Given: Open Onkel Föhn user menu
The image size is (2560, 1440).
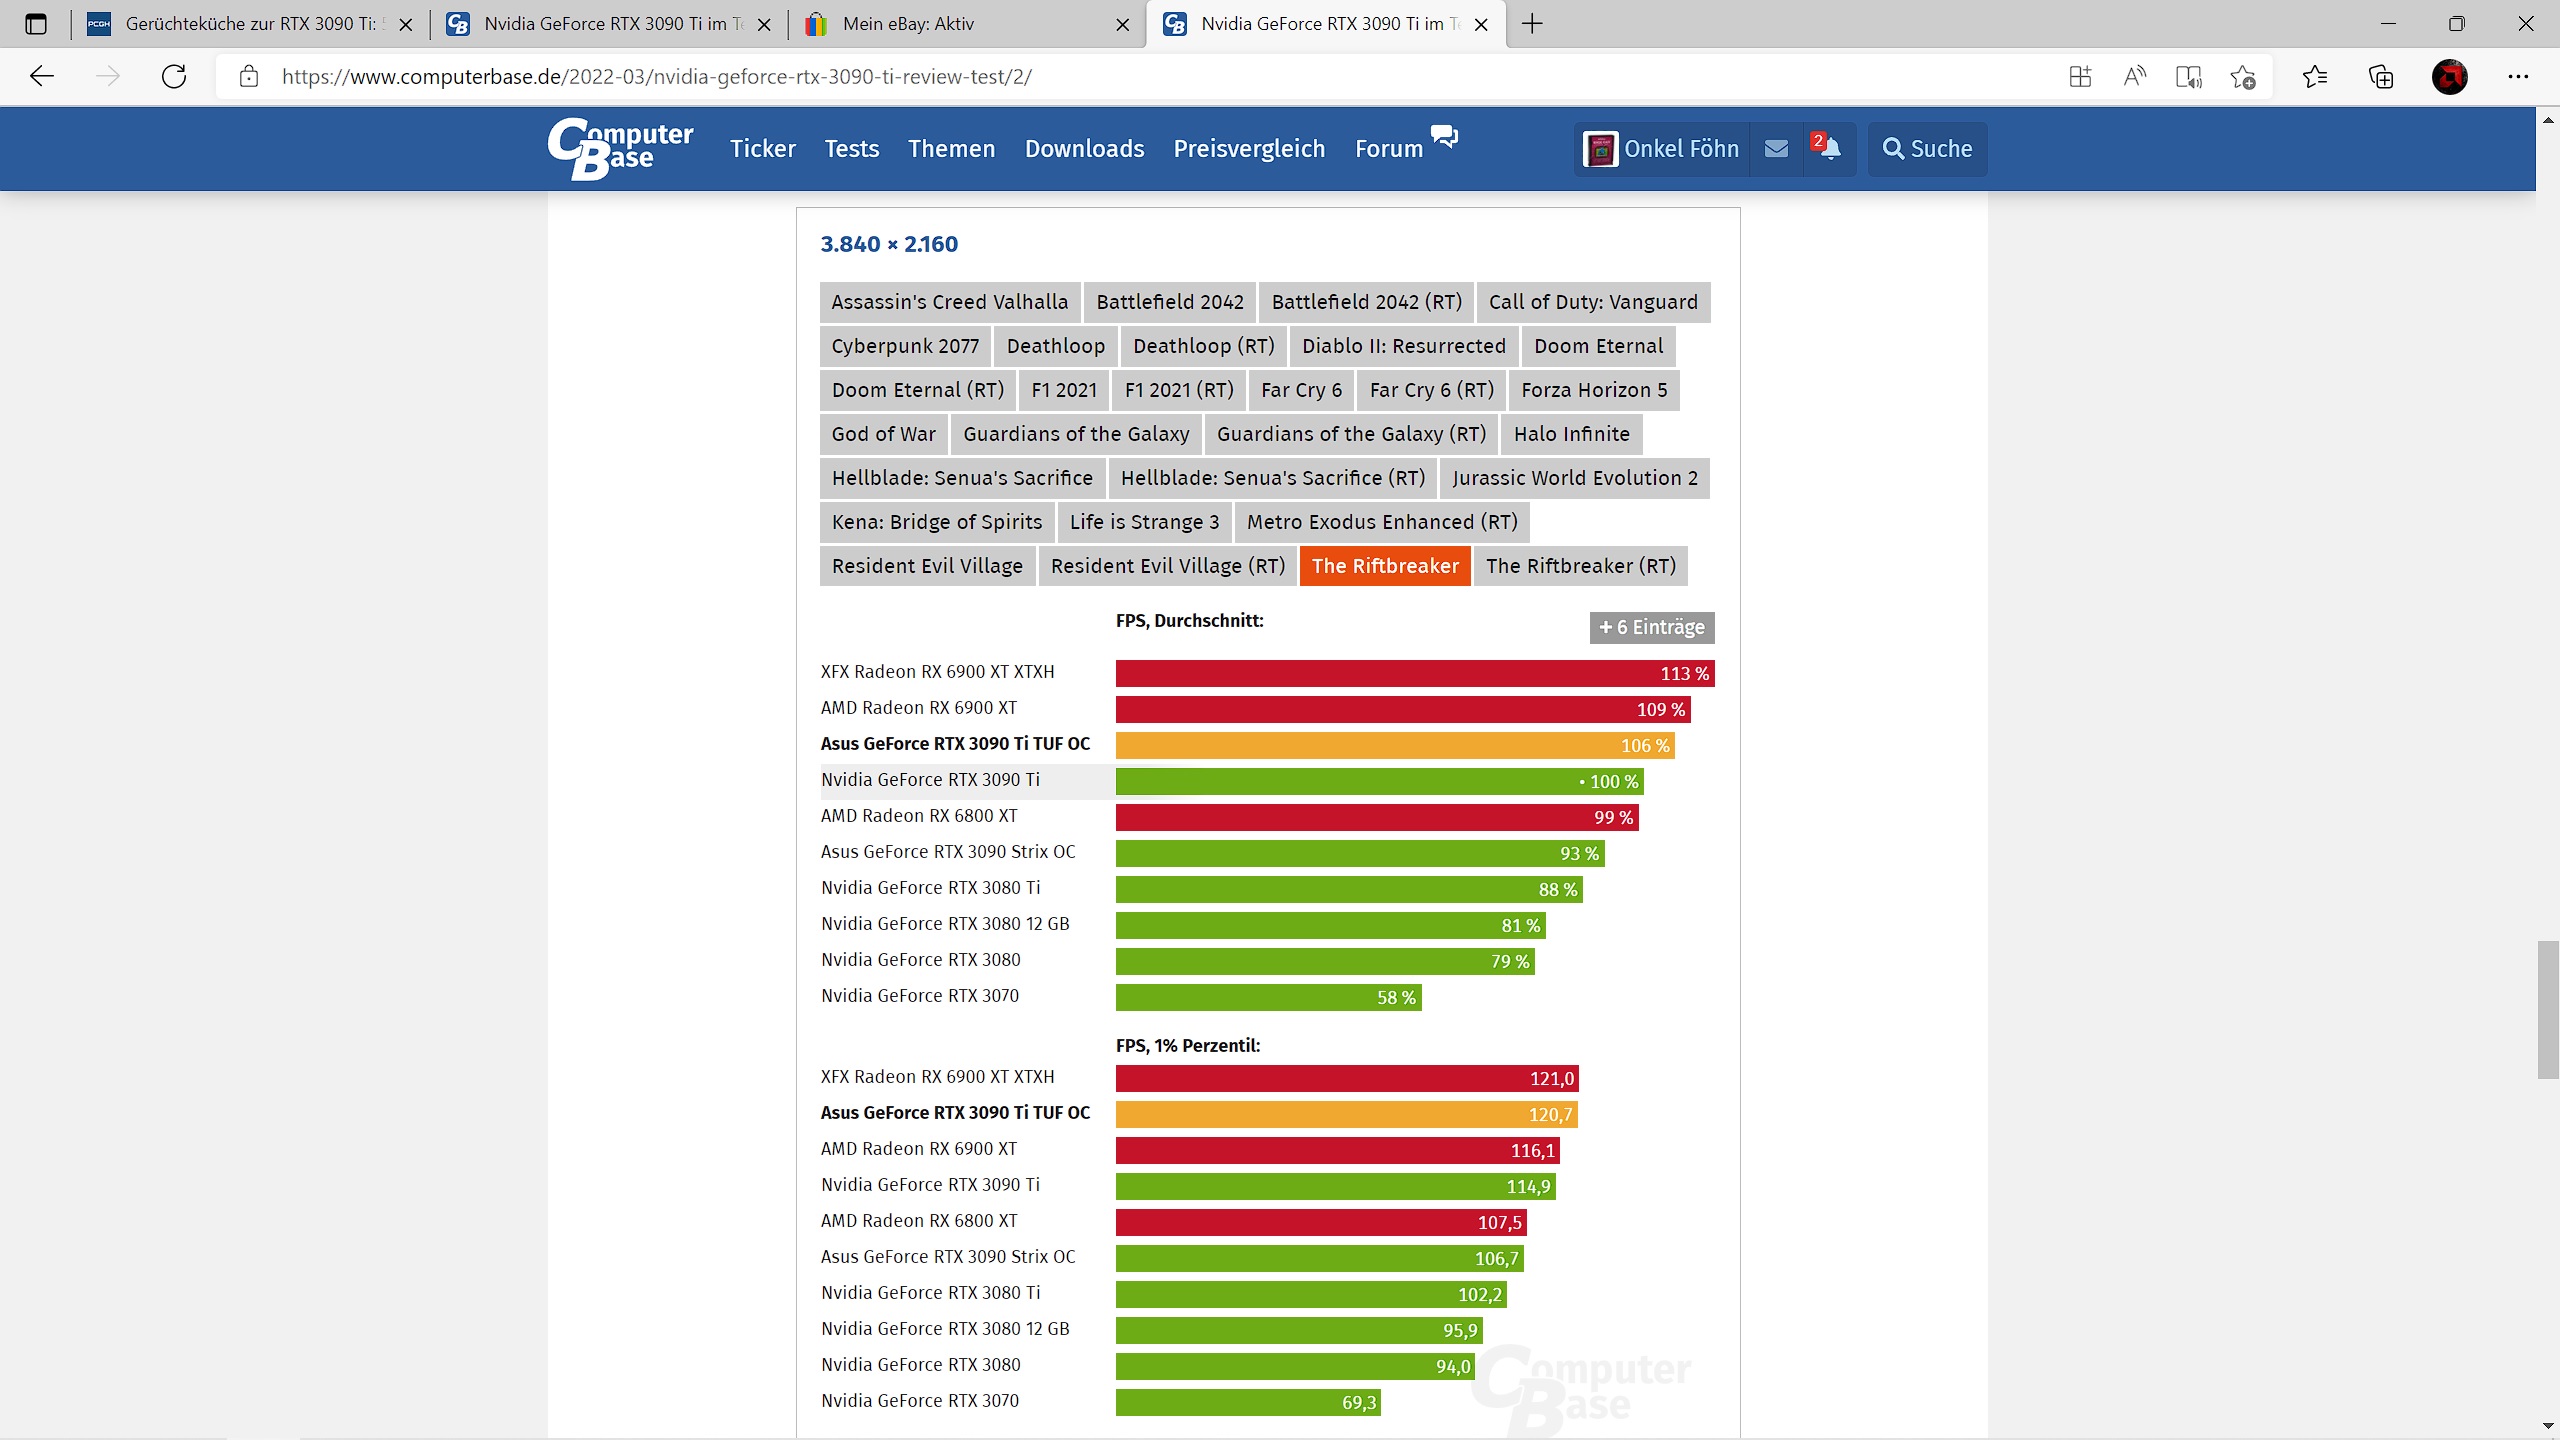Looking at the screenshot, I should [x=1662, y=149].
